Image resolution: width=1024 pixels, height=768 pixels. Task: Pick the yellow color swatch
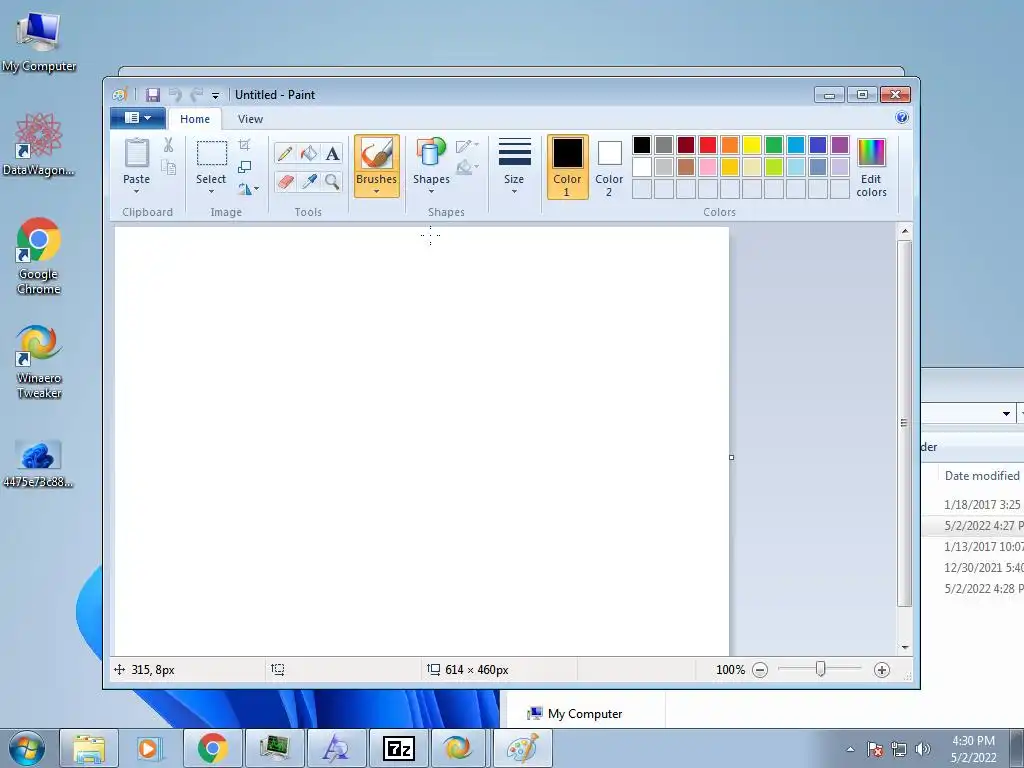click(x=752, y=145)
